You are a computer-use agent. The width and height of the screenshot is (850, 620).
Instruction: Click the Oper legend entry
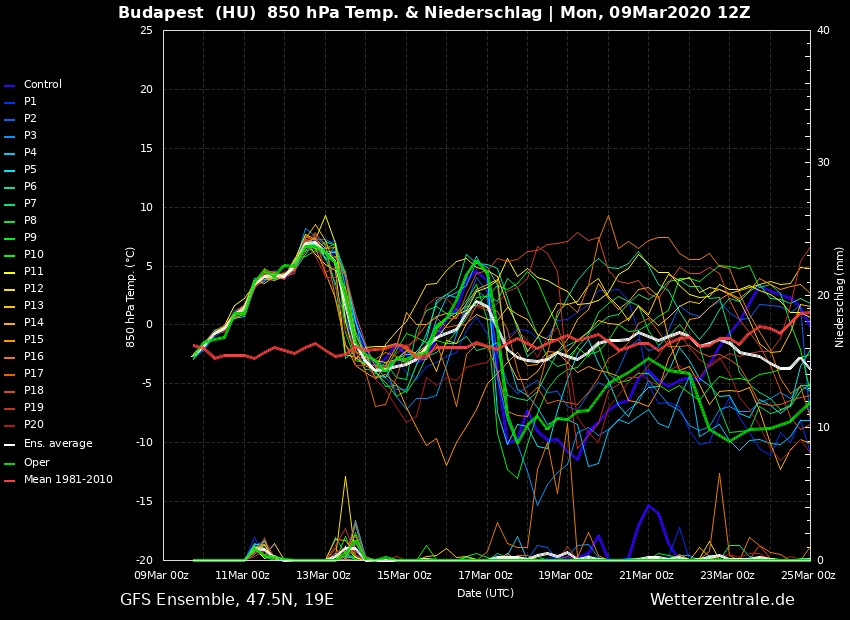click(x=36, y=463)
